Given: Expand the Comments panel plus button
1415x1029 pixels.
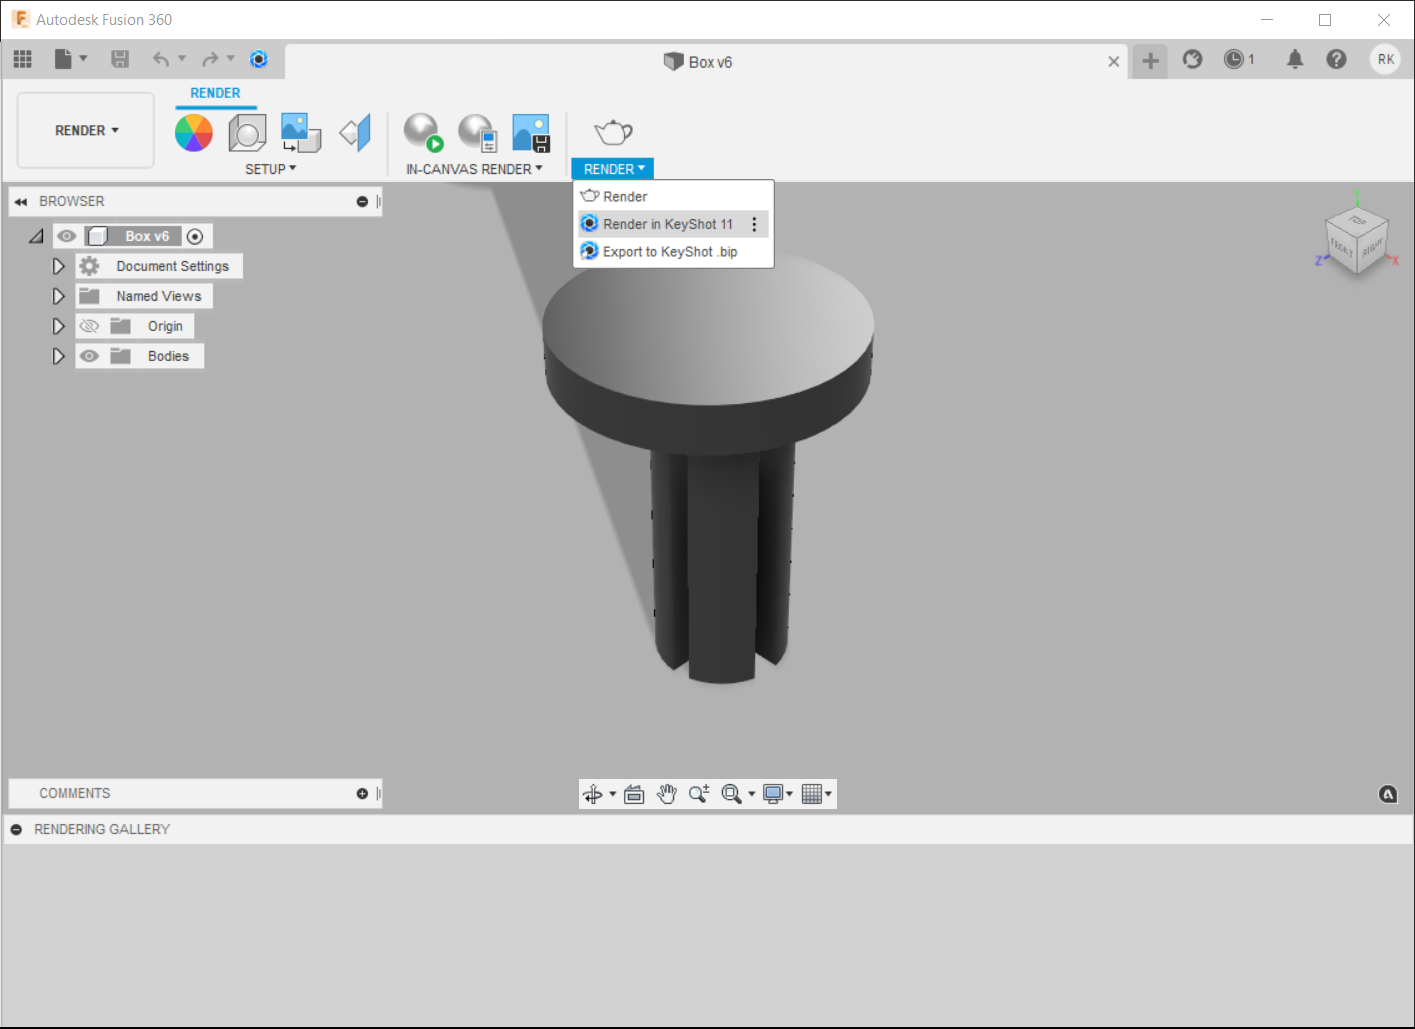Looking at the screenshot, I should coord(362,794).
